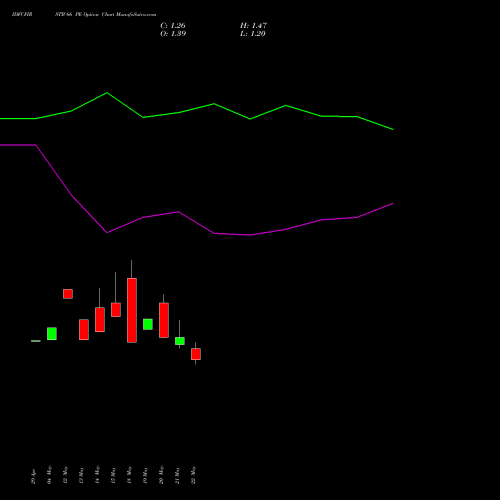
Task: Click the right end of the purple line
Action: tap(393, 203)
